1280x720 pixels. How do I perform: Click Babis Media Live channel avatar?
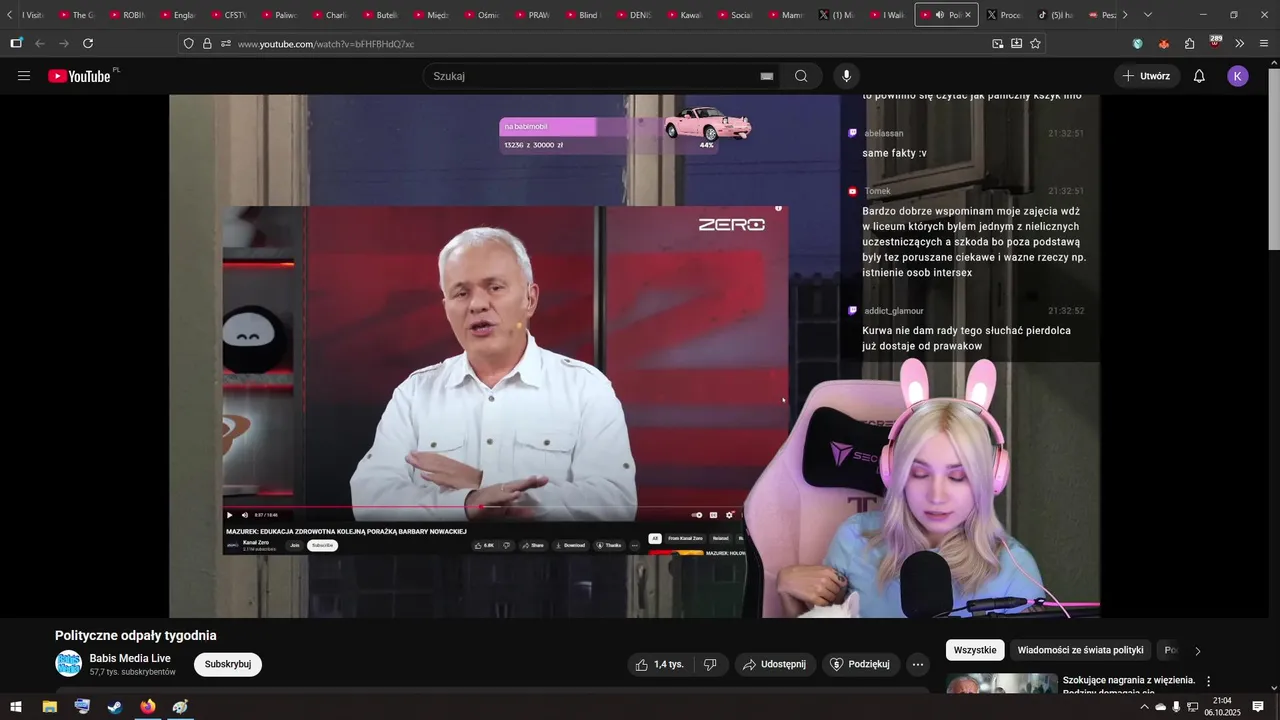click(69, 664)
